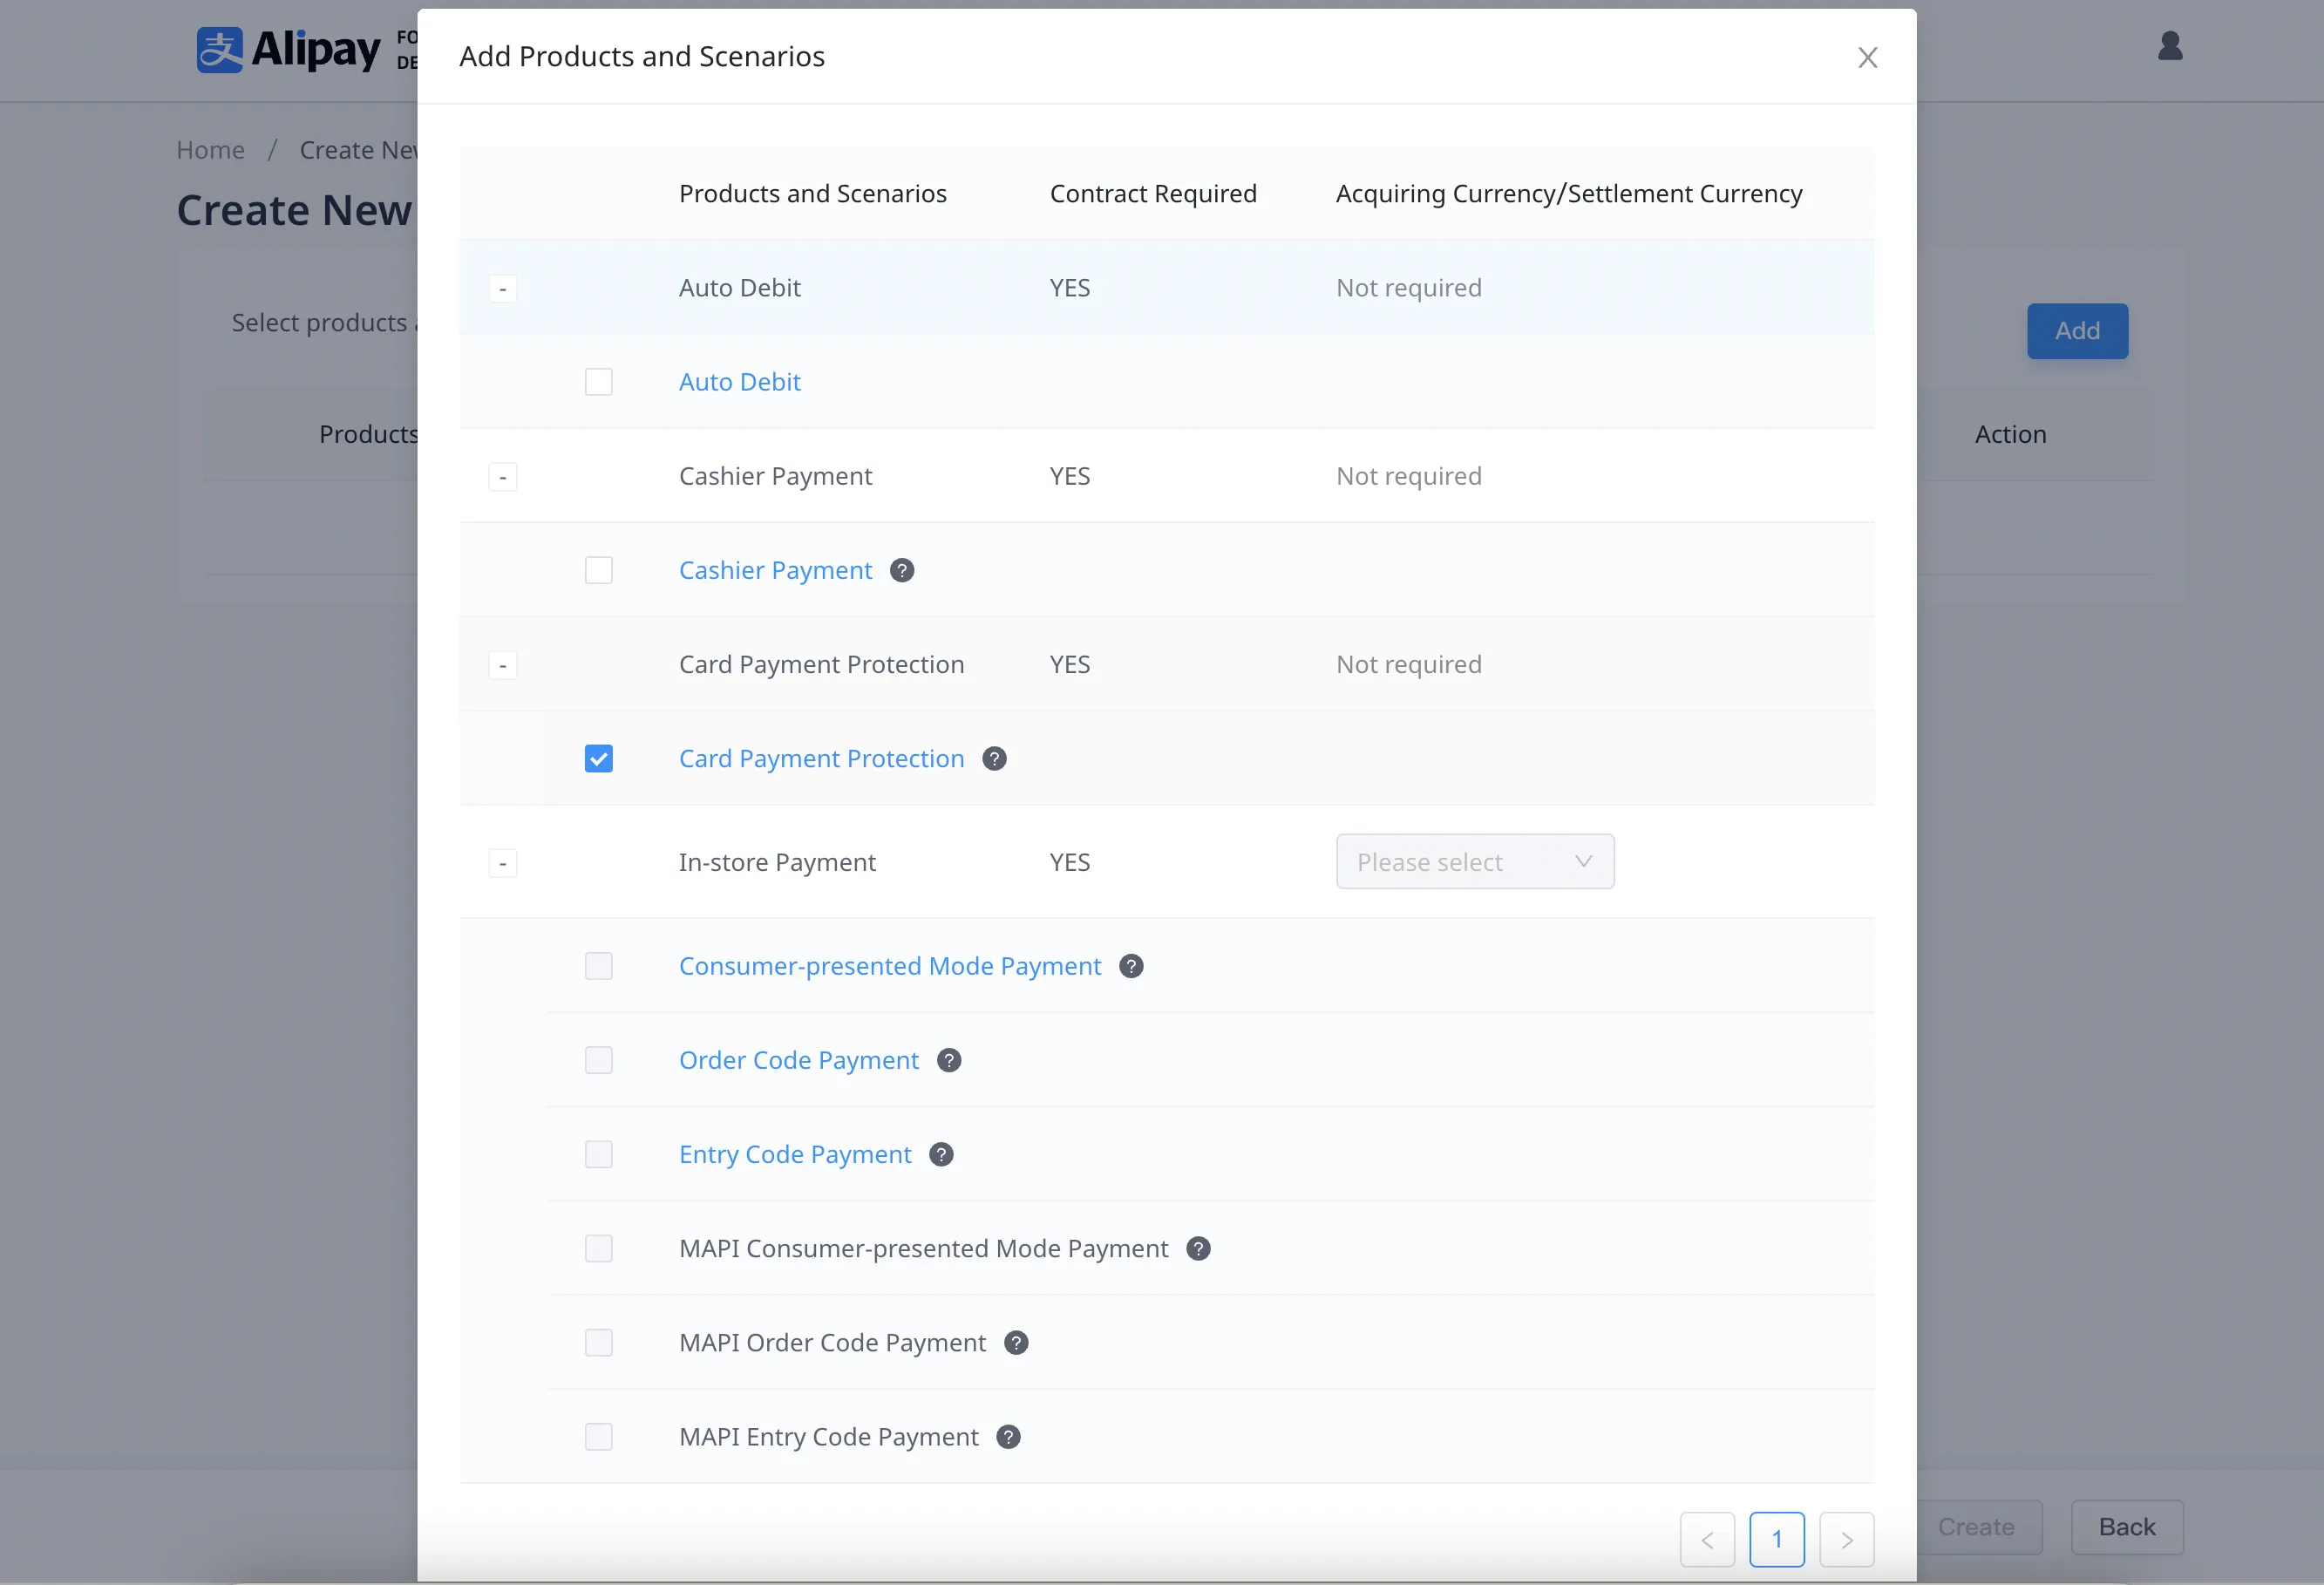
Task: Click the next page arrow
Action: coord(1845,1538)
